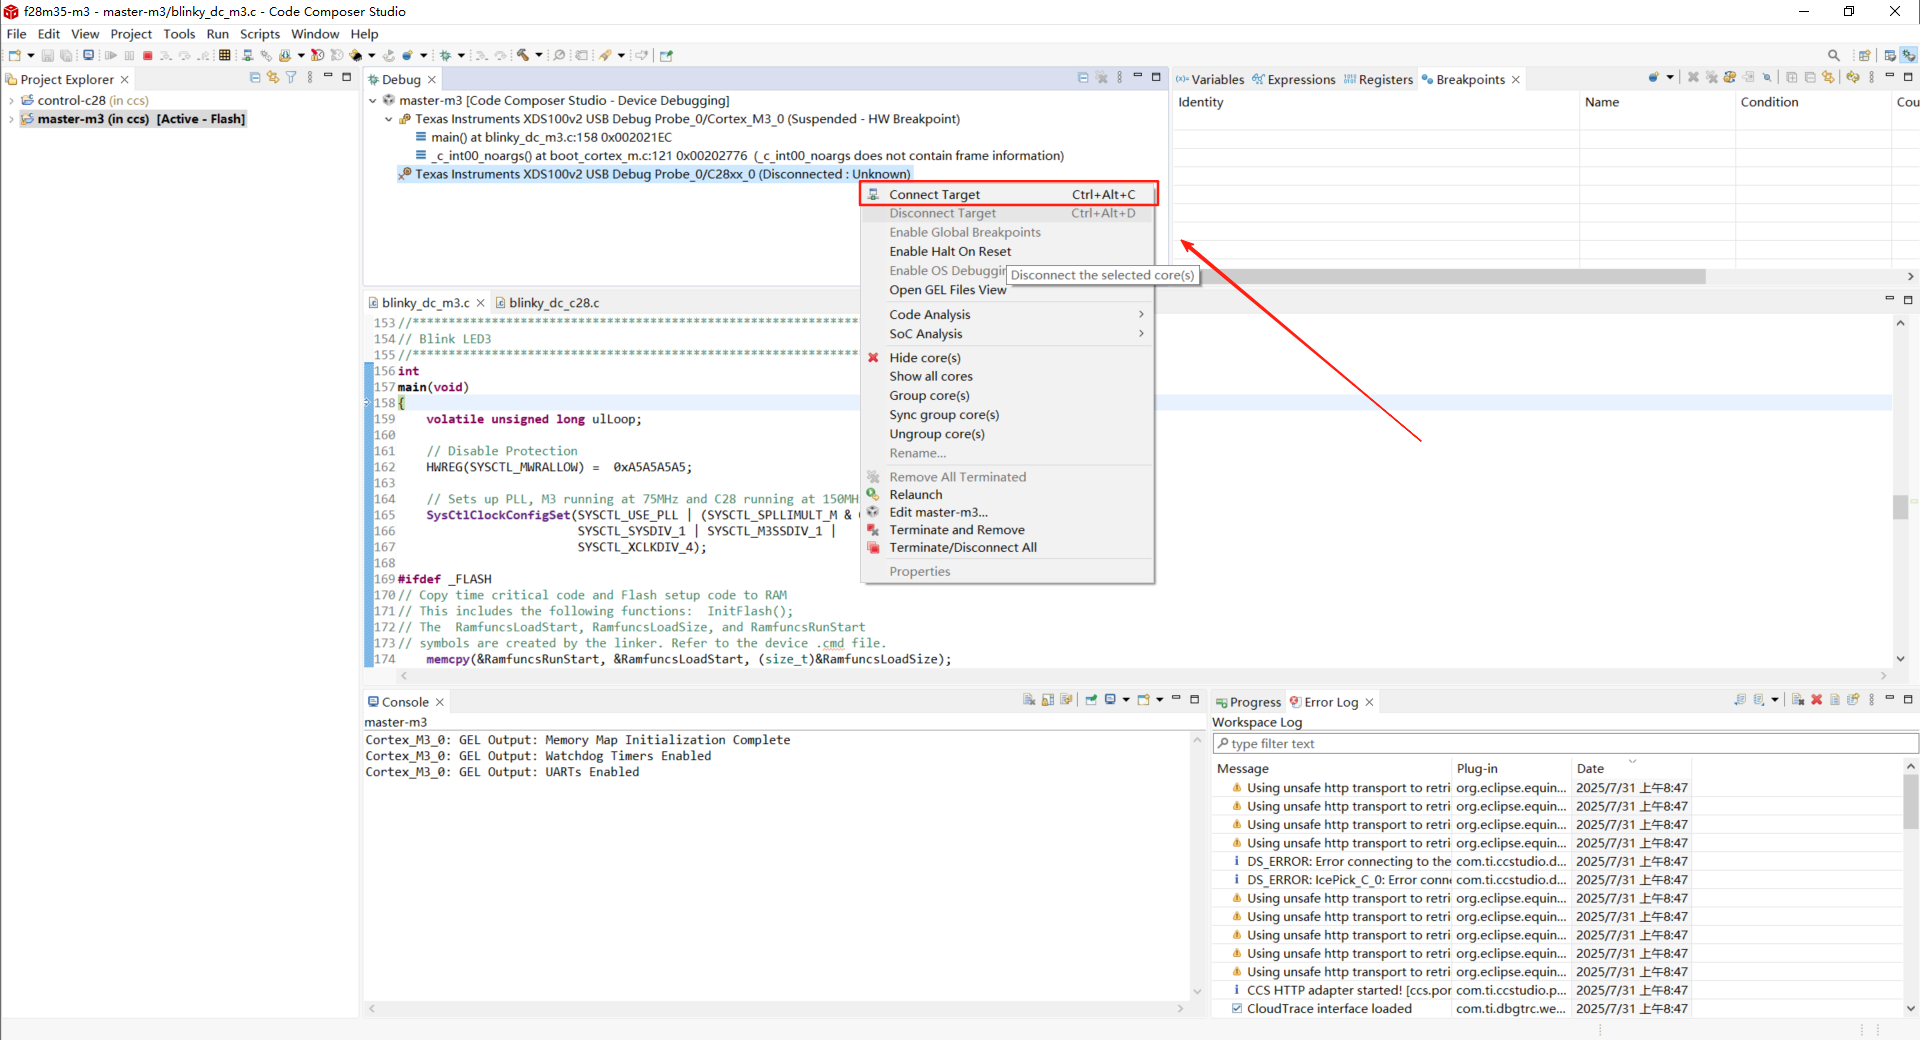
Task: Open the Build hammer dropdown arrow
Action: click(539, 56)
